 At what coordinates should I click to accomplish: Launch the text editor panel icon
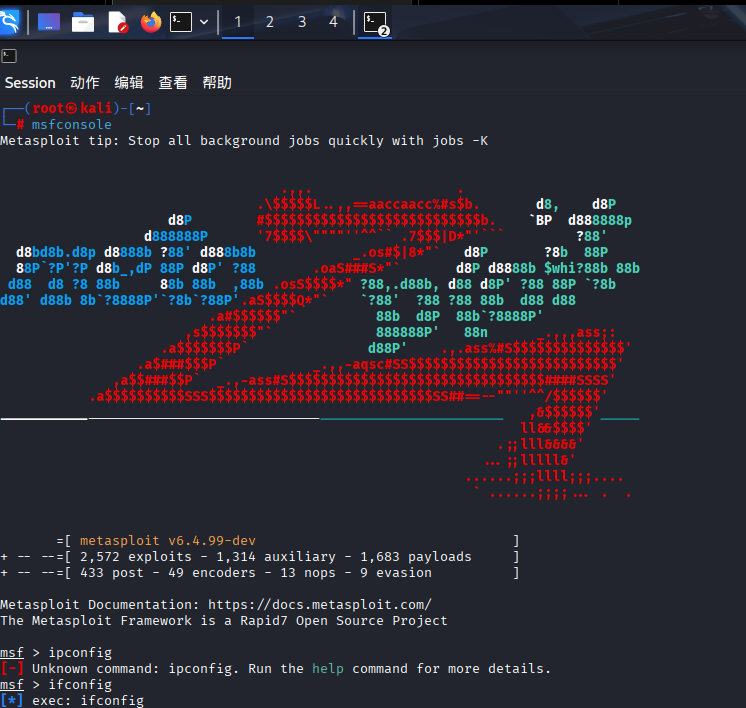tap(118, 22)
